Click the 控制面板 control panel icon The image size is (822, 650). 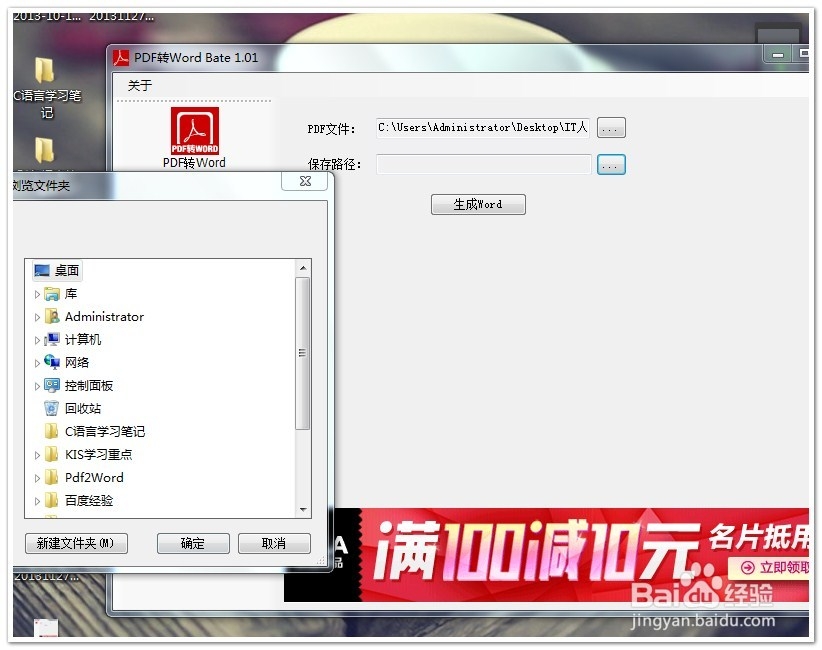[x=52, y=385]
